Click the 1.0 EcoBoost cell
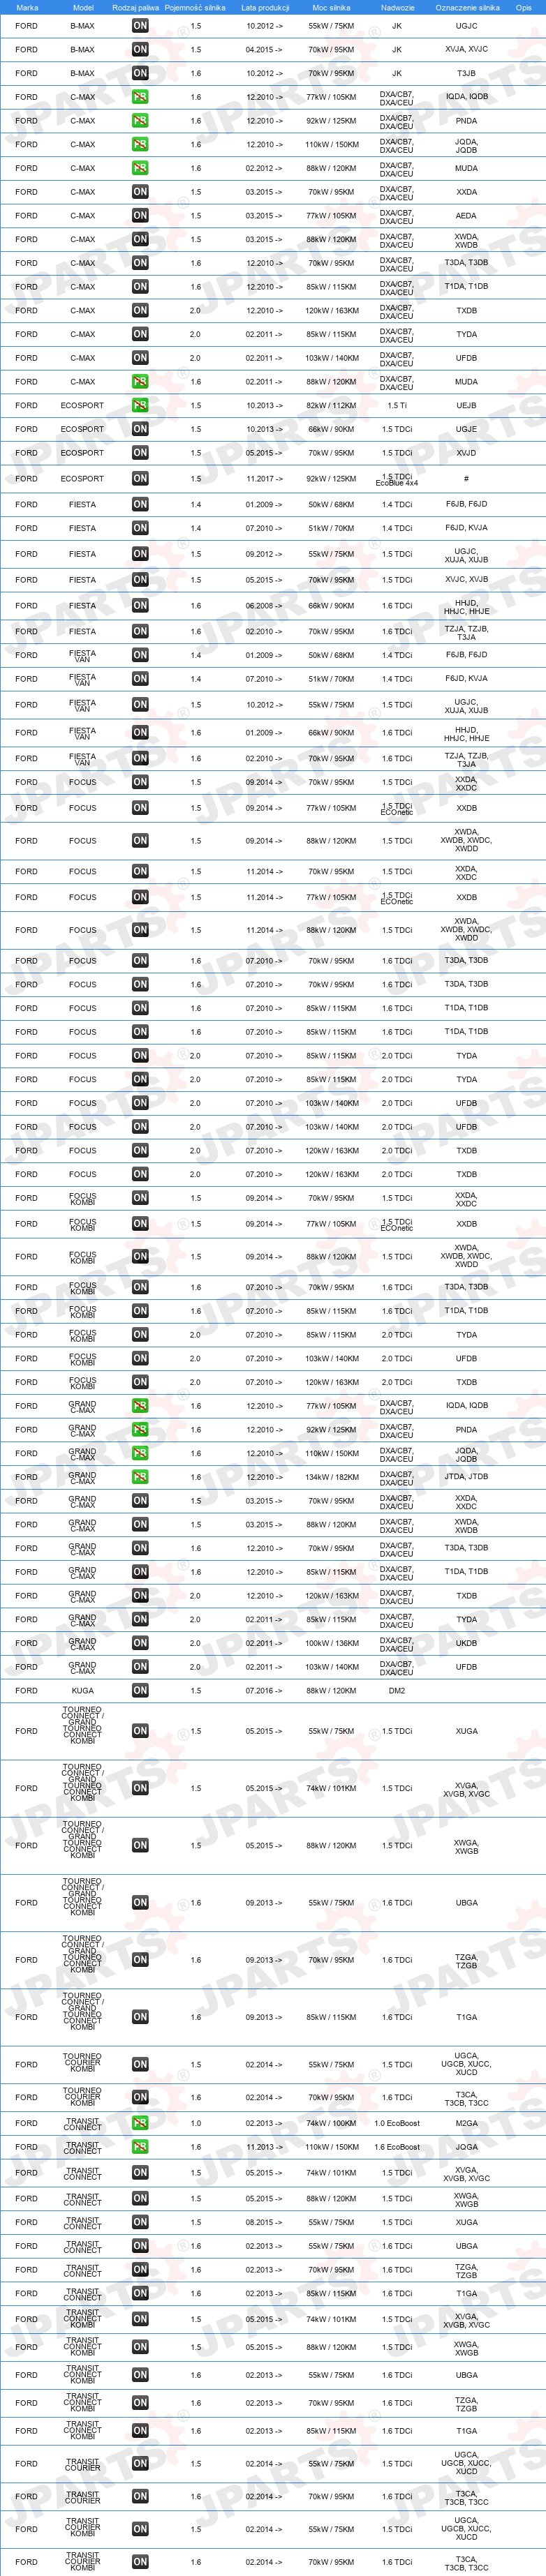The width and height of the screenshot is (546, 2576). click(x=397, y=2123)
